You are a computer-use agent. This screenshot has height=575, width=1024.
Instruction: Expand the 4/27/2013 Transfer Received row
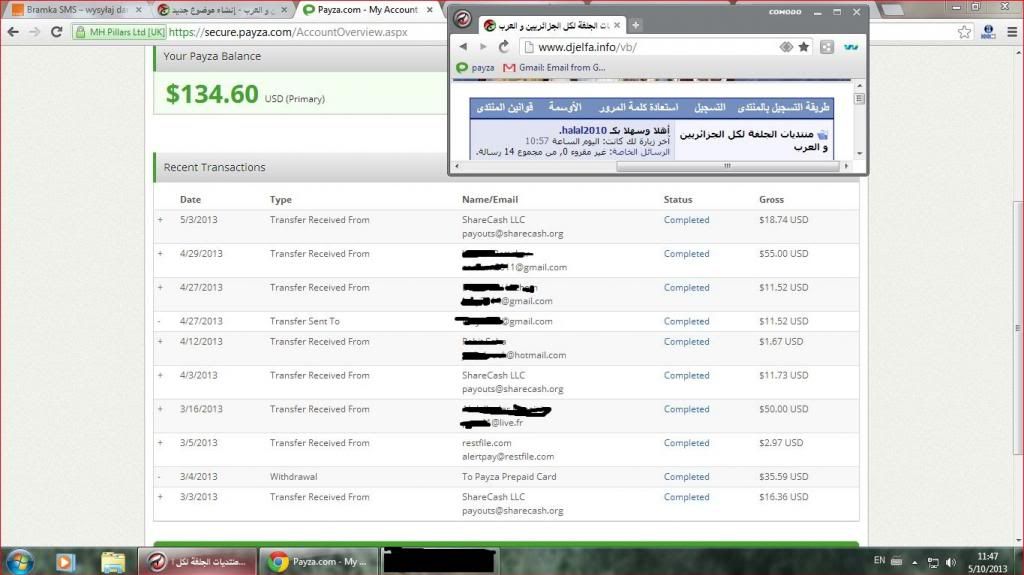(160, 288)
